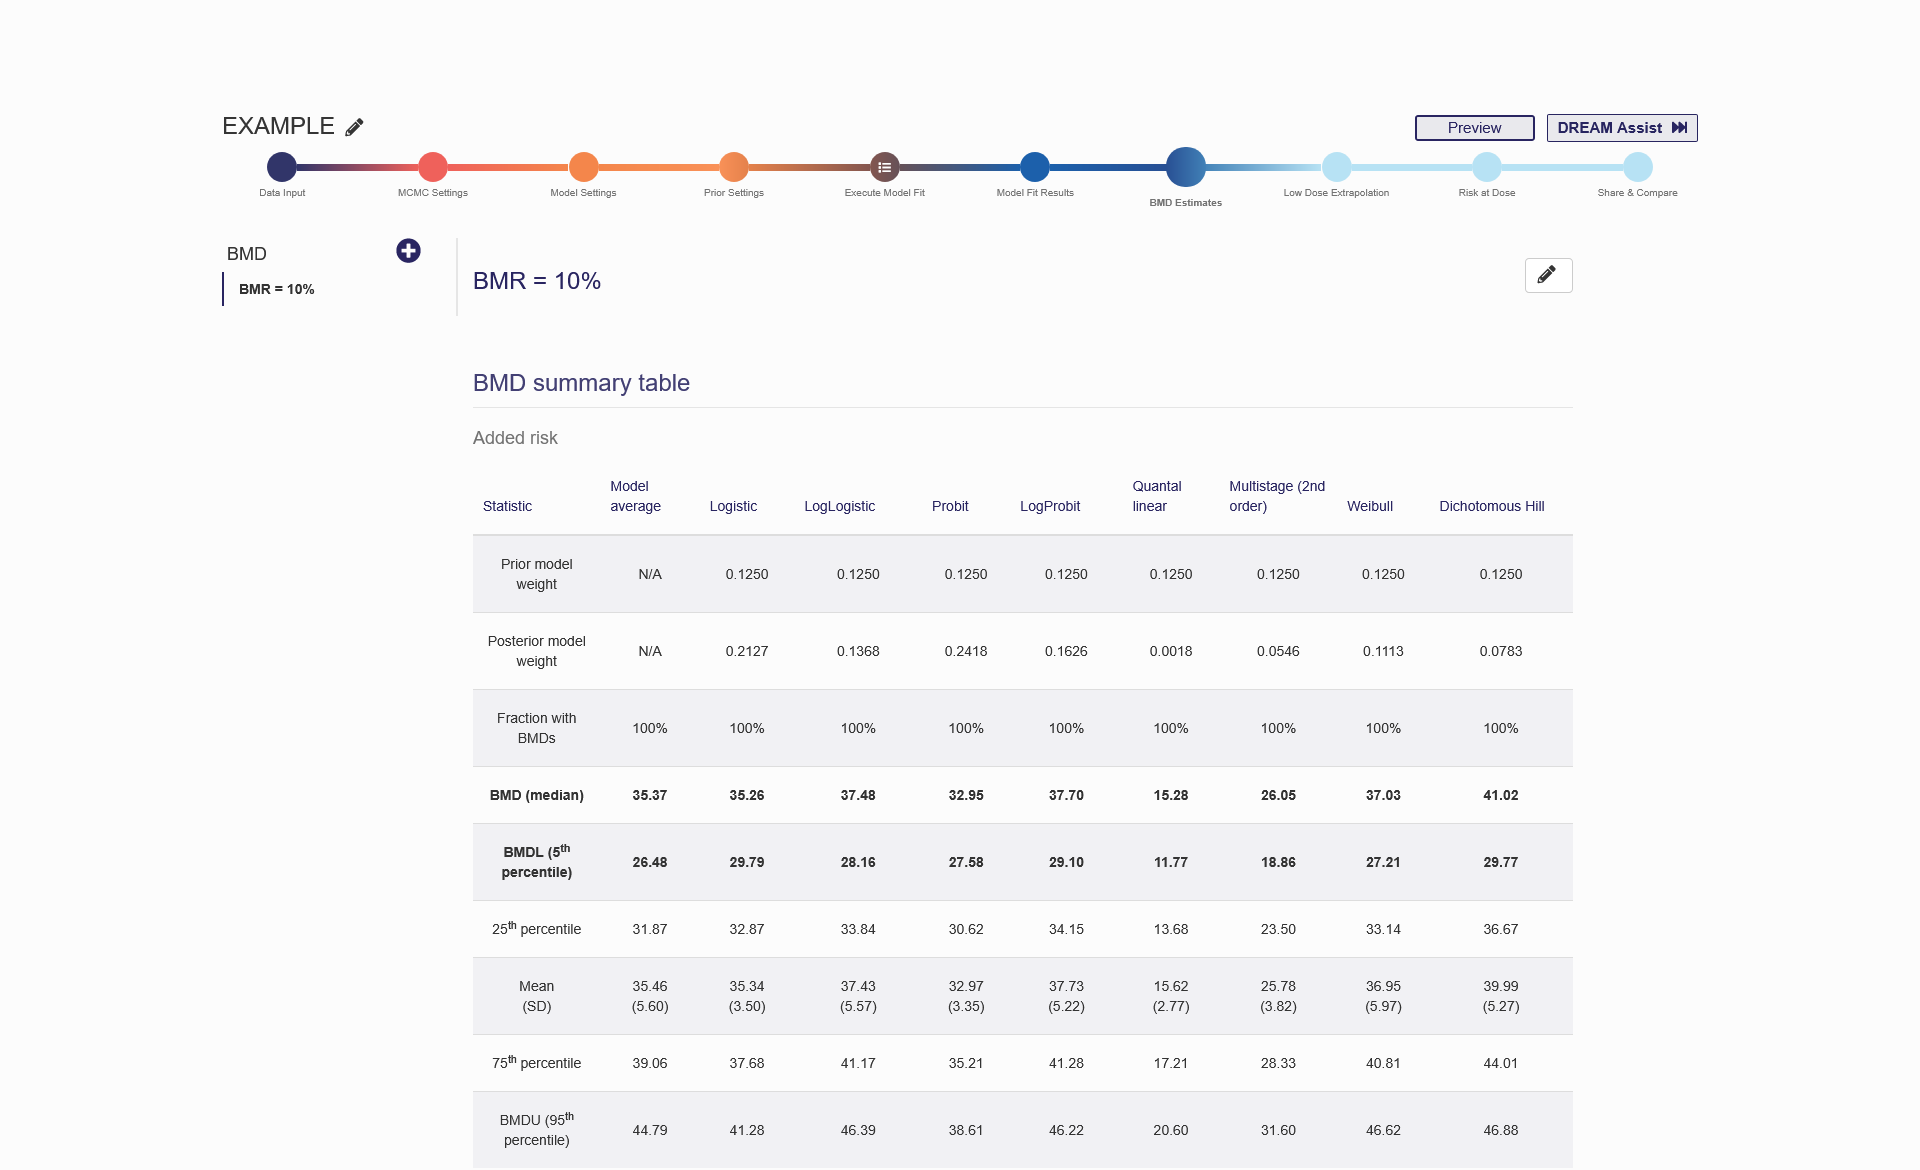
Task: Click the pencil icon next to EXAMPLE title
Action: [x=354, y=127]
